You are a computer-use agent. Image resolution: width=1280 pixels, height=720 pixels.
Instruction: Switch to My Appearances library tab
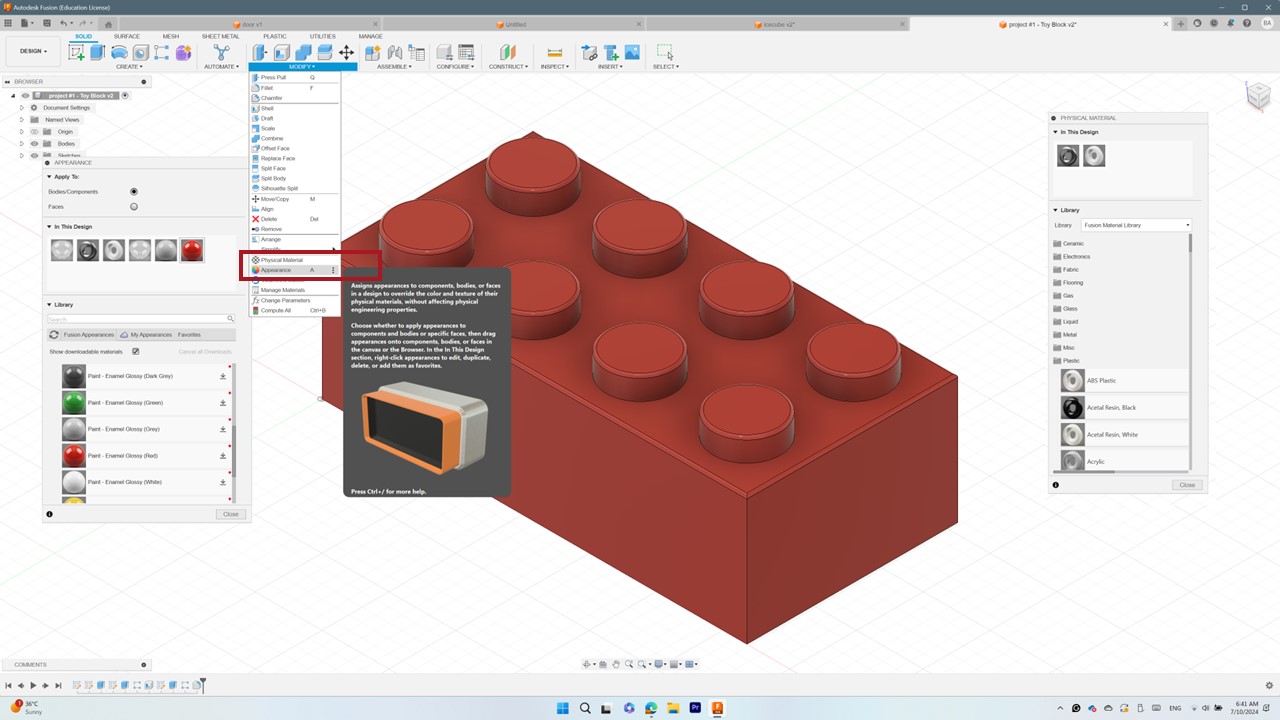coord(146,335)
